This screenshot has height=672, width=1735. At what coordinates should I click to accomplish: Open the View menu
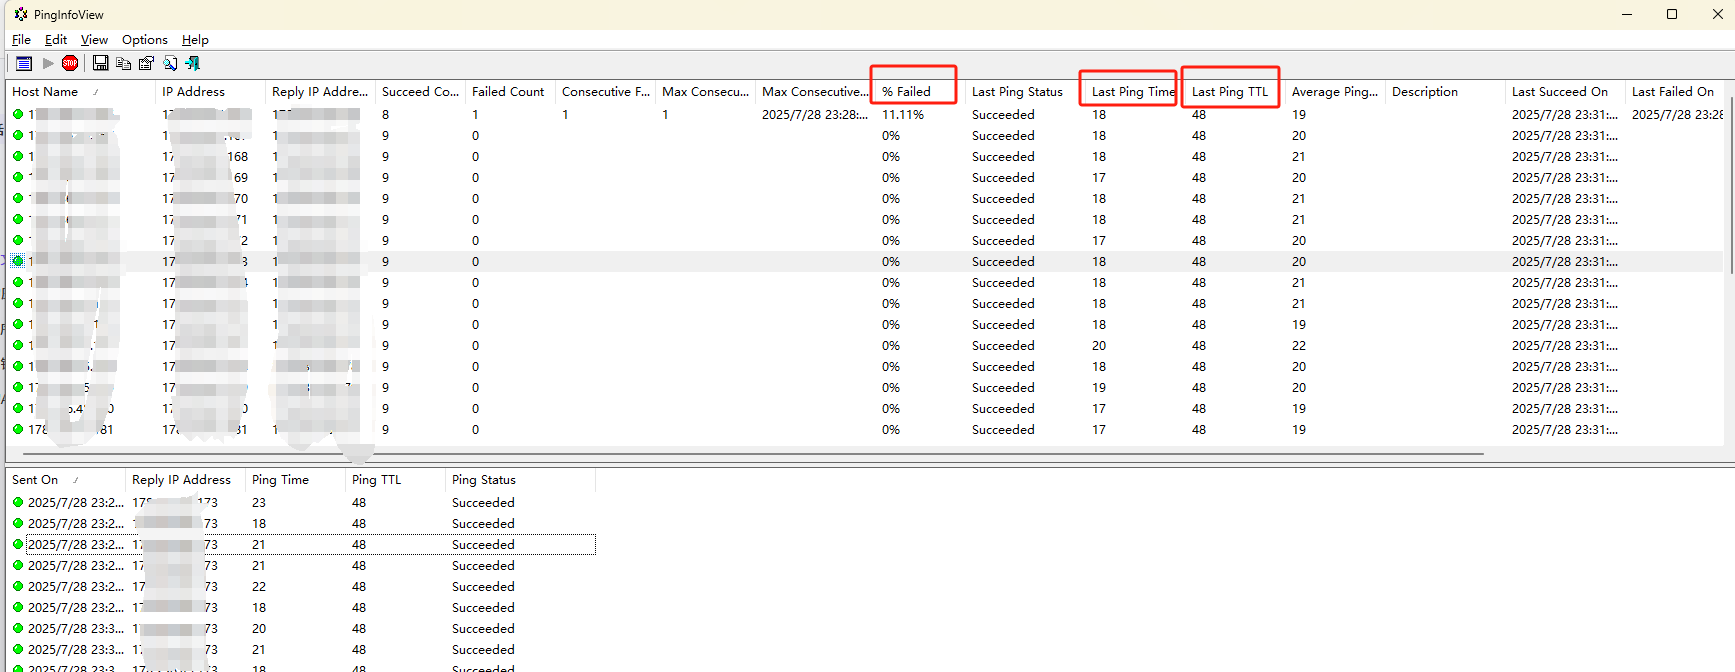coord(94,40)
